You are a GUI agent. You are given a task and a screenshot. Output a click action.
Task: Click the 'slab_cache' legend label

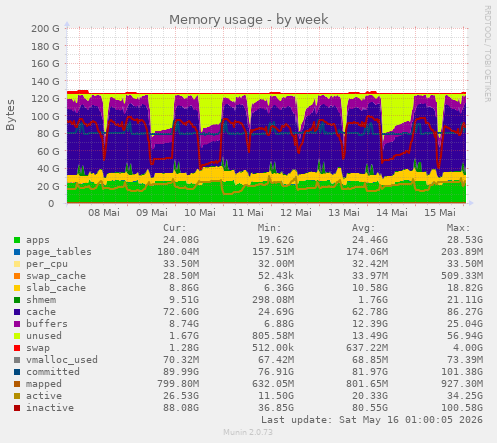point(56,288)
